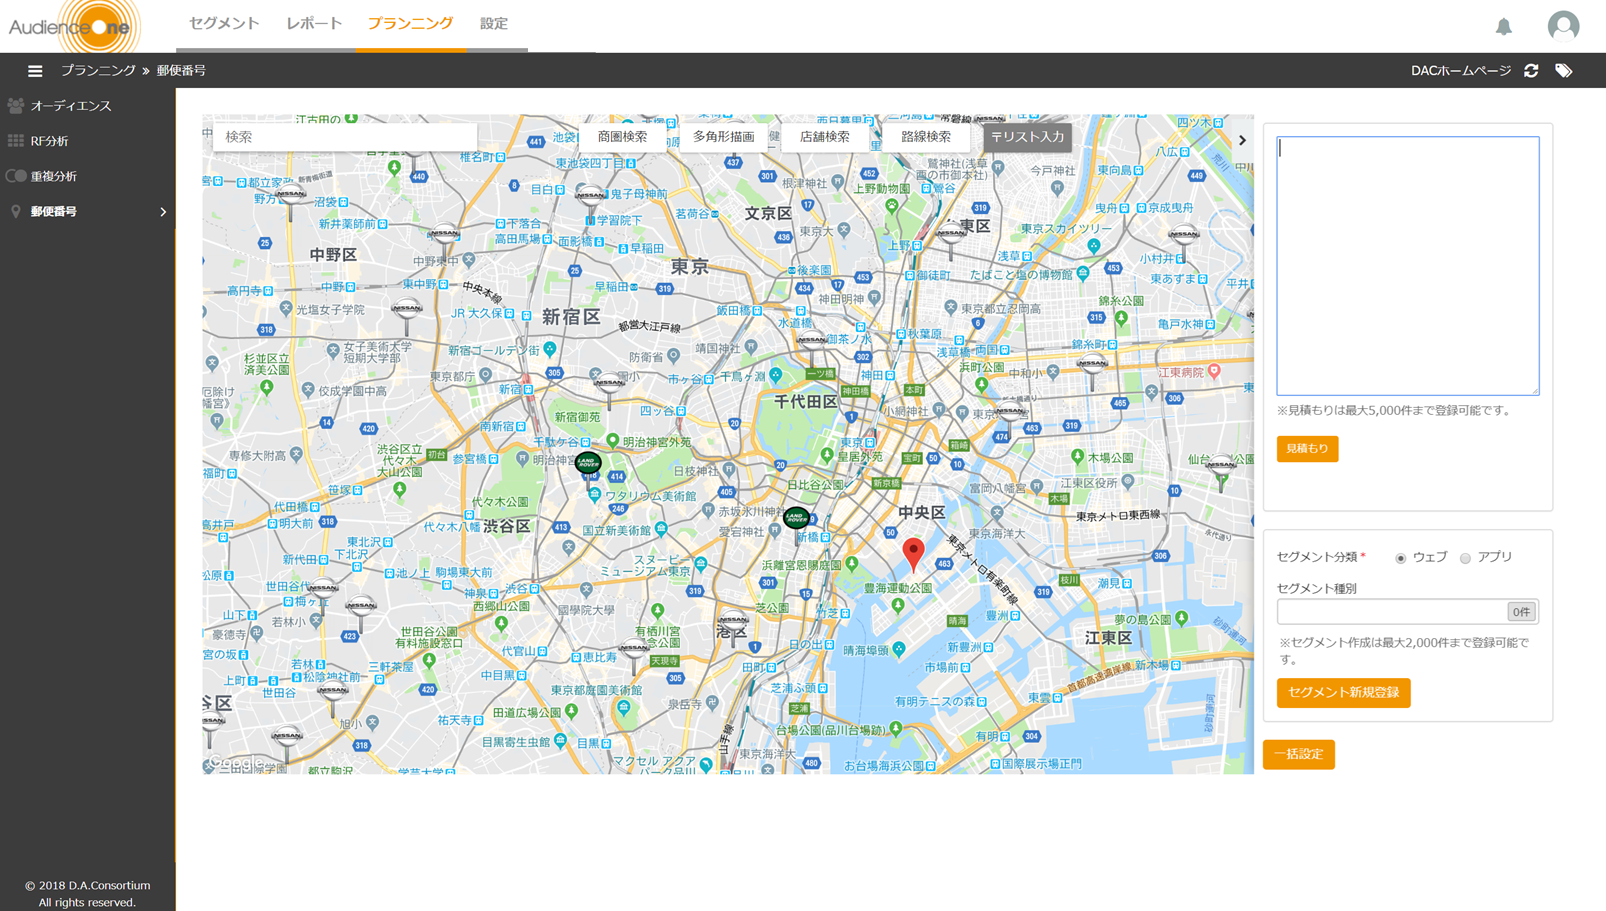1606x911 pixels.
Task: Open notifications via the bell icon
Action: coord(1504,27)
